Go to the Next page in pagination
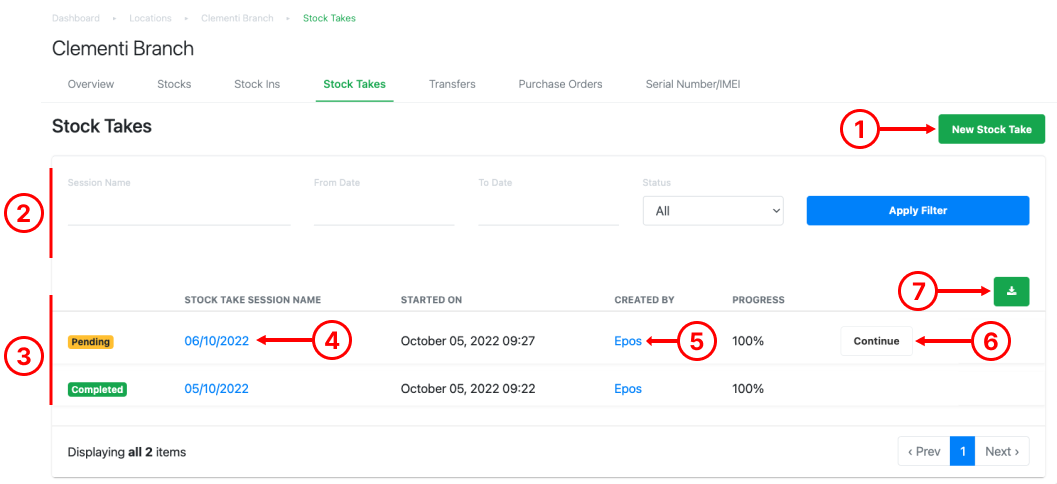Viewport: 1057px width, 484px height. [x=1002, y=451]
